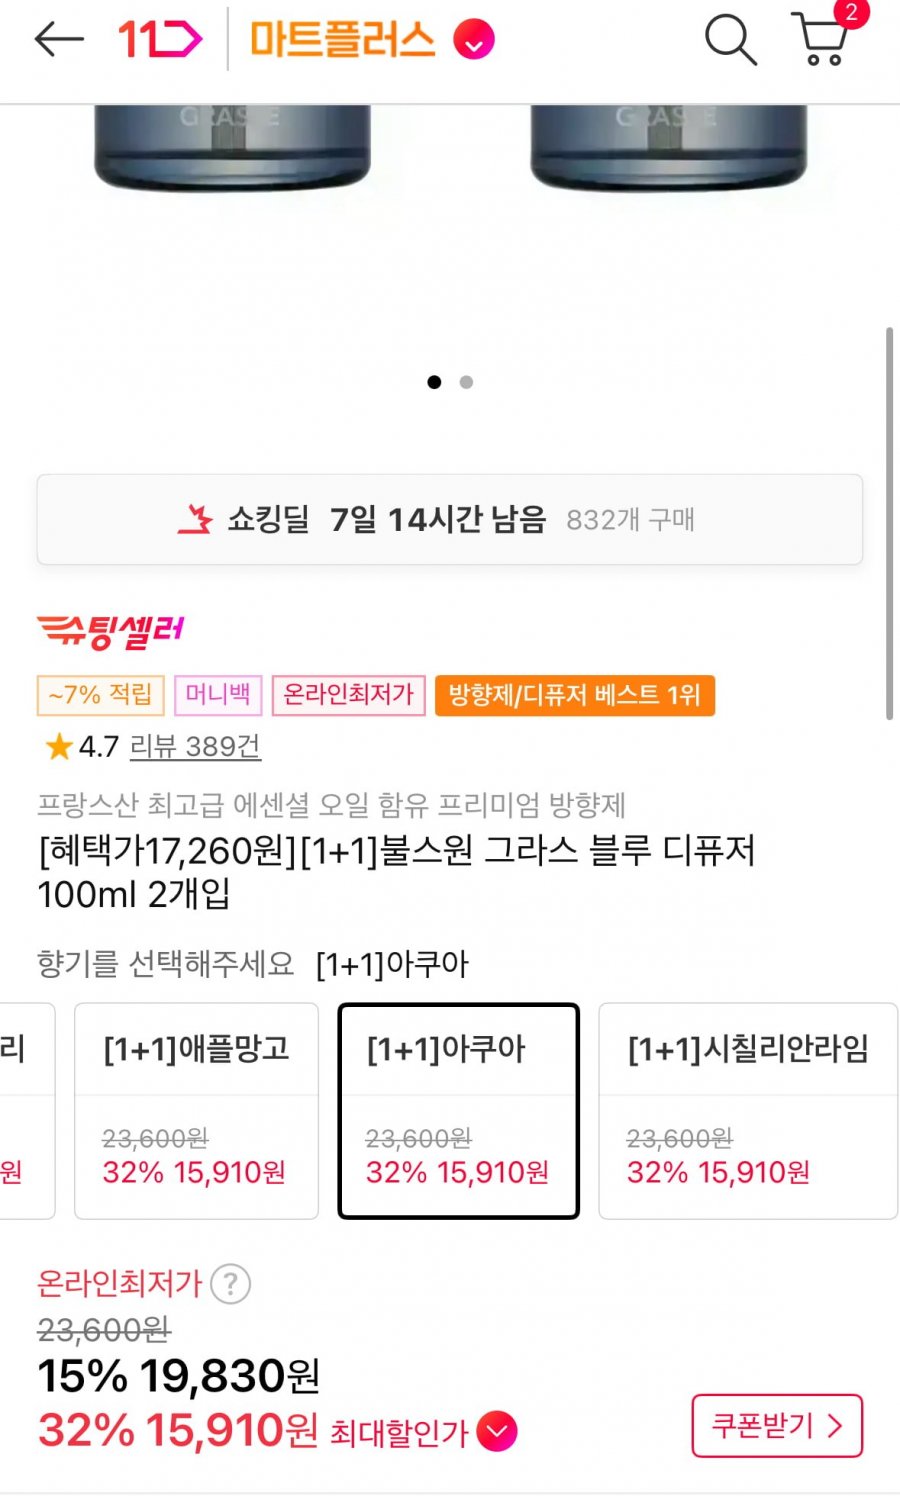Tap the 방향제/디퓨저 베스트 1위 badge
Viewport: 900px width, 1496px height.
pos(575,695)
